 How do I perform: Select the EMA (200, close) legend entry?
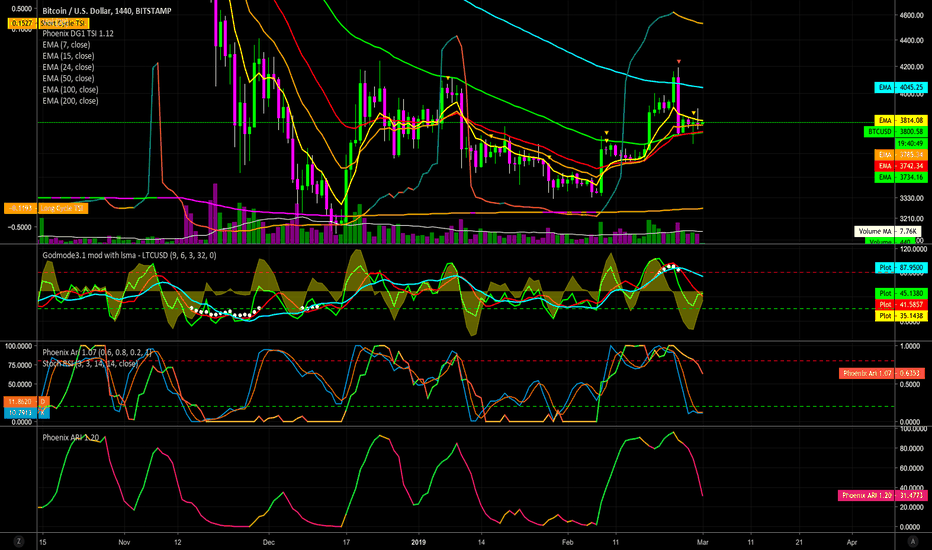click(x=70, y=101)
